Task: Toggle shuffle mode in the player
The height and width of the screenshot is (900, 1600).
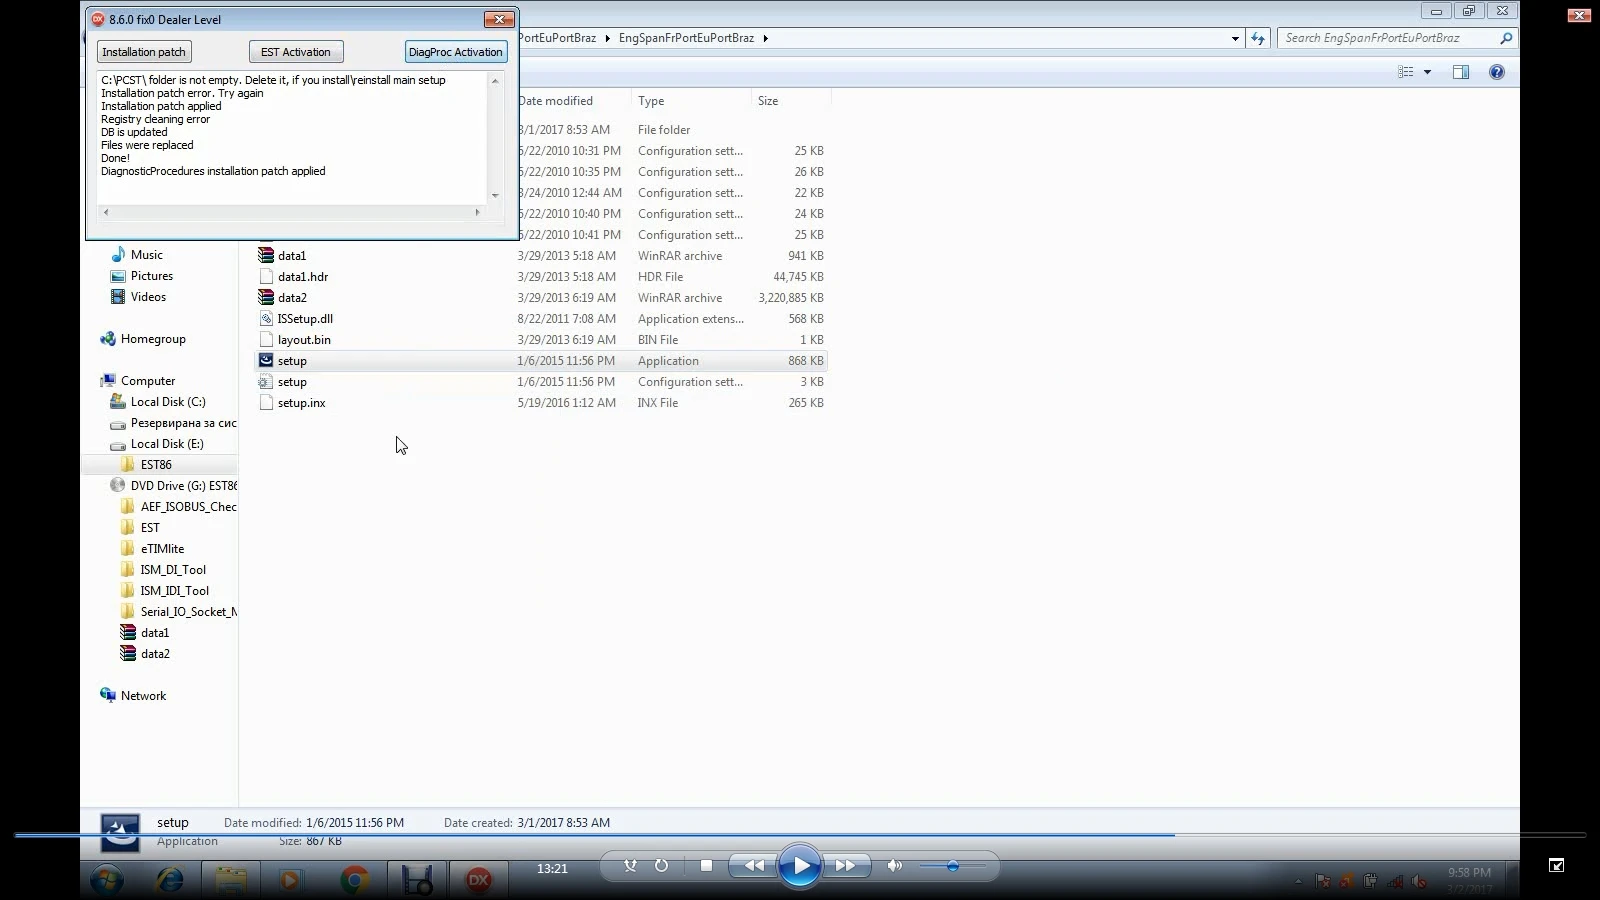Action: (630, 866)
